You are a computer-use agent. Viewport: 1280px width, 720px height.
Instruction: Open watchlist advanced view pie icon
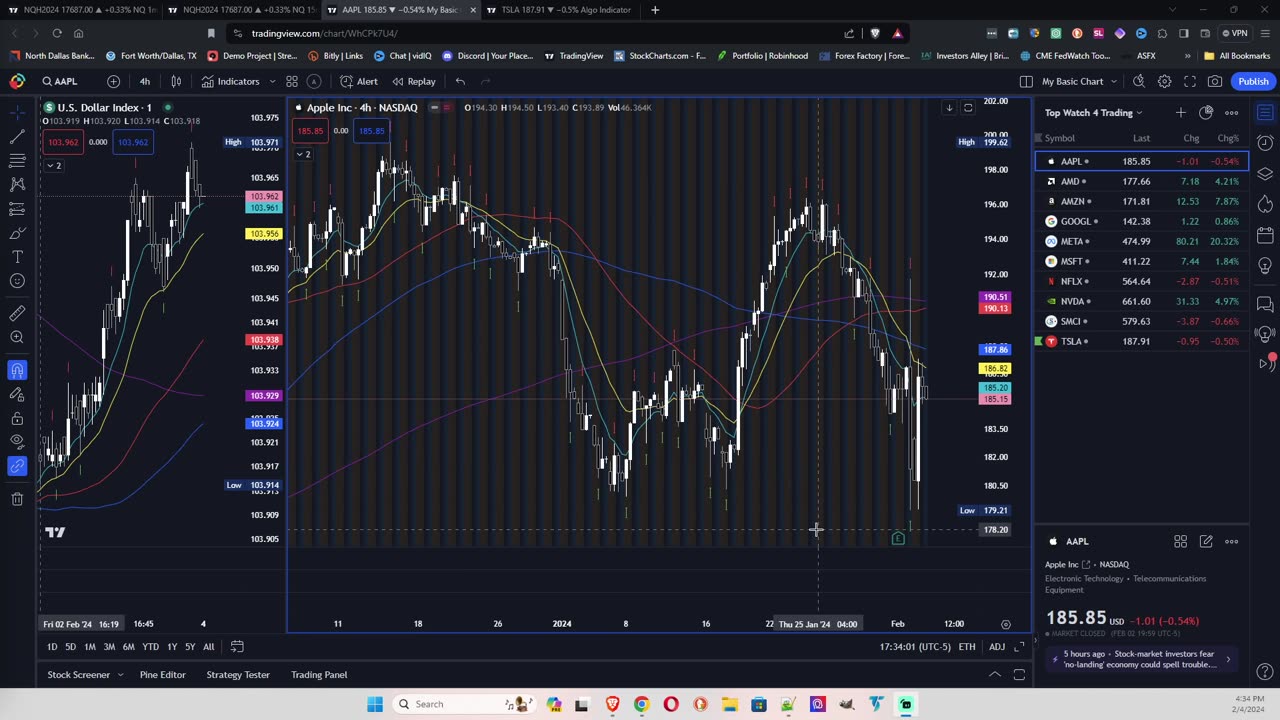click(1206, 113)
